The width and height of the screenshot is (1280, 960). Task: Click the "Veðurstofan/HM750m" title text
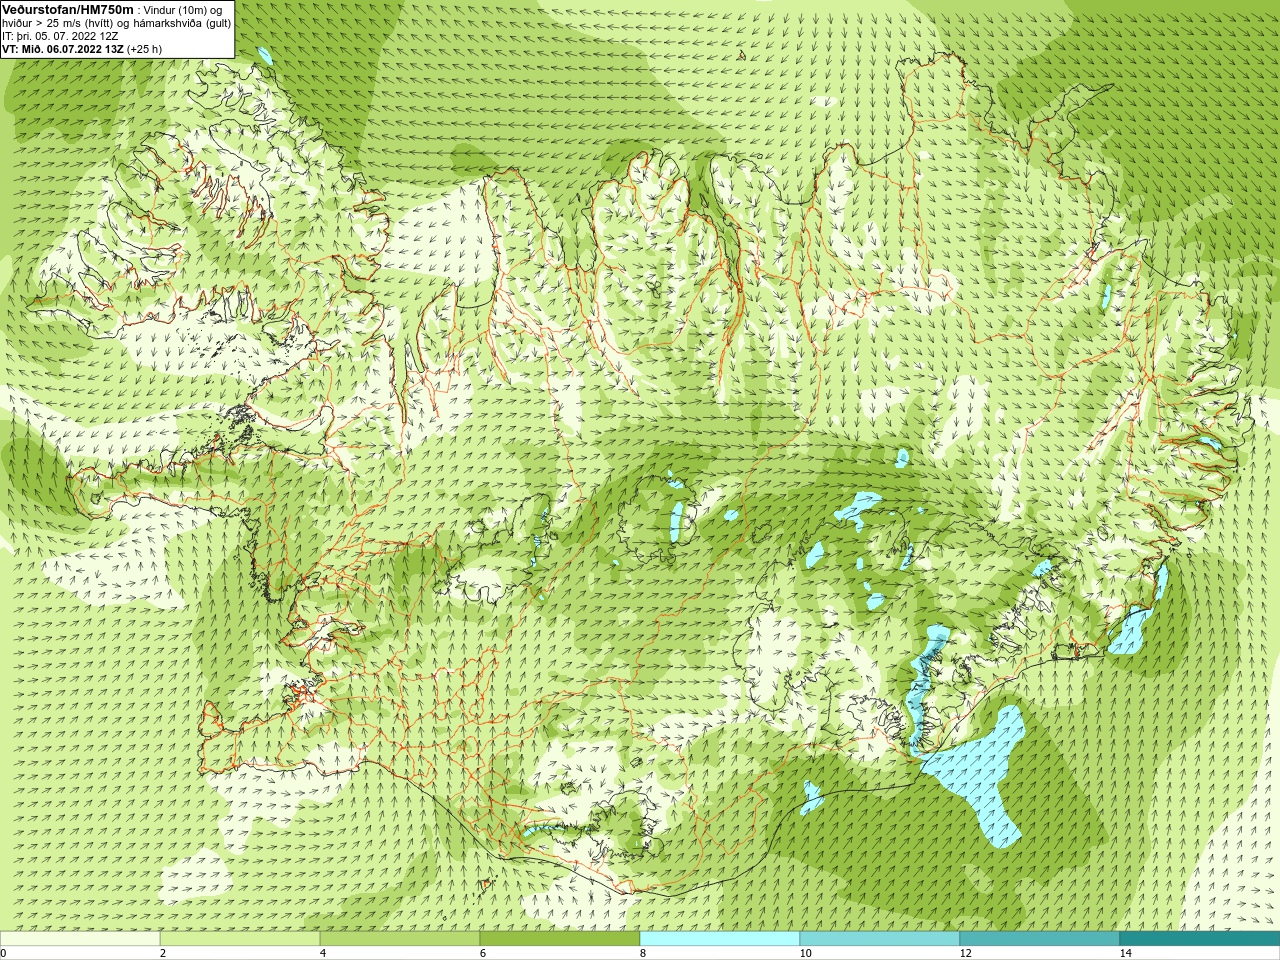(67, 9)
